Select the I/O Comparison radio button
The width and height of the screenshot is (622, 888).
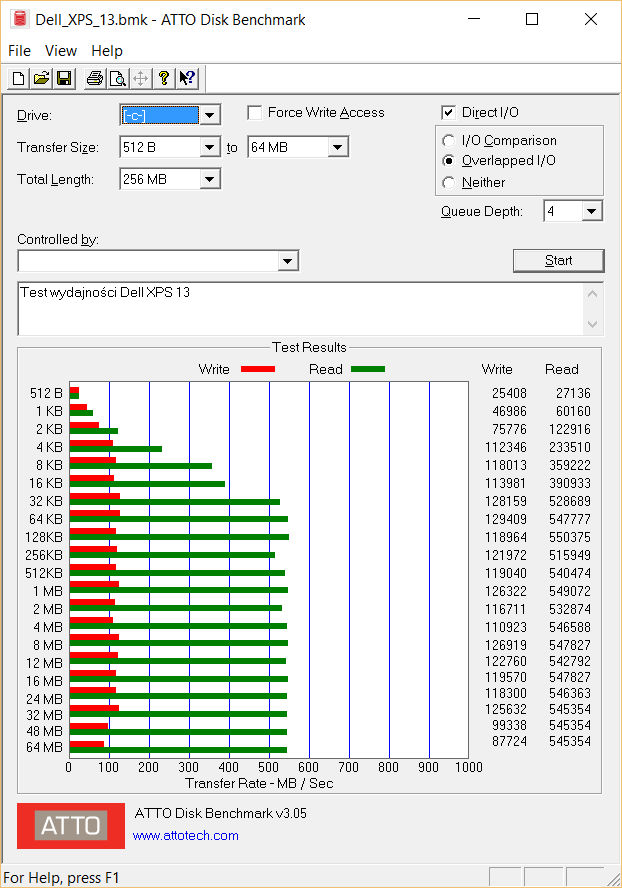click(449, 140)
